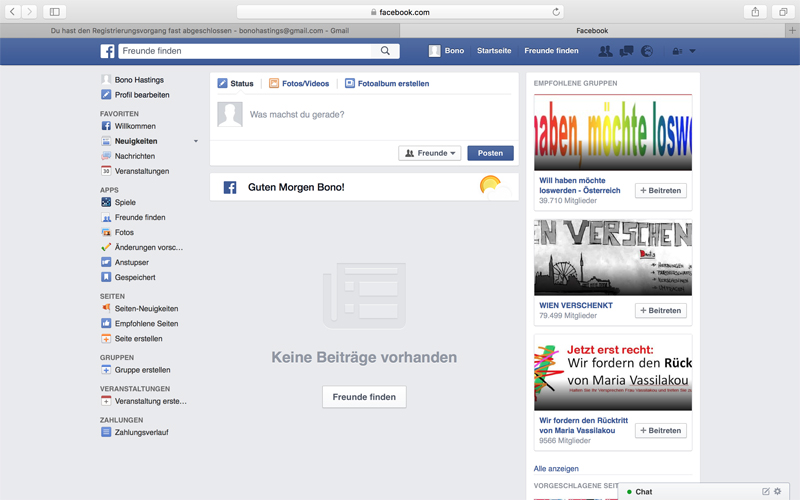
Task: Click the Safari share icon
Action: pyautogui.click(x=755, y=12)
